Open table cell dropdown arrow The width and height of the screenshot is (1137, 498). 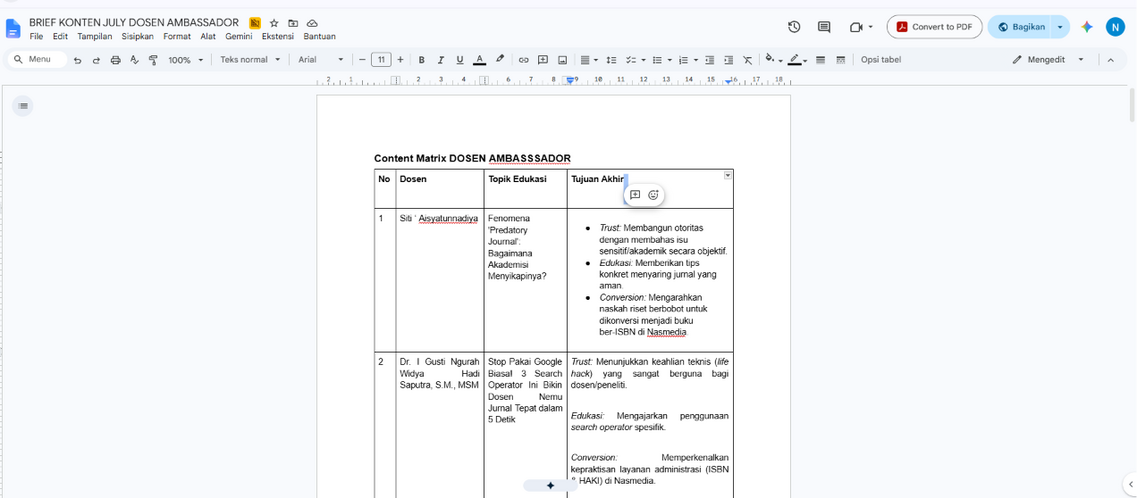(728, 175)
